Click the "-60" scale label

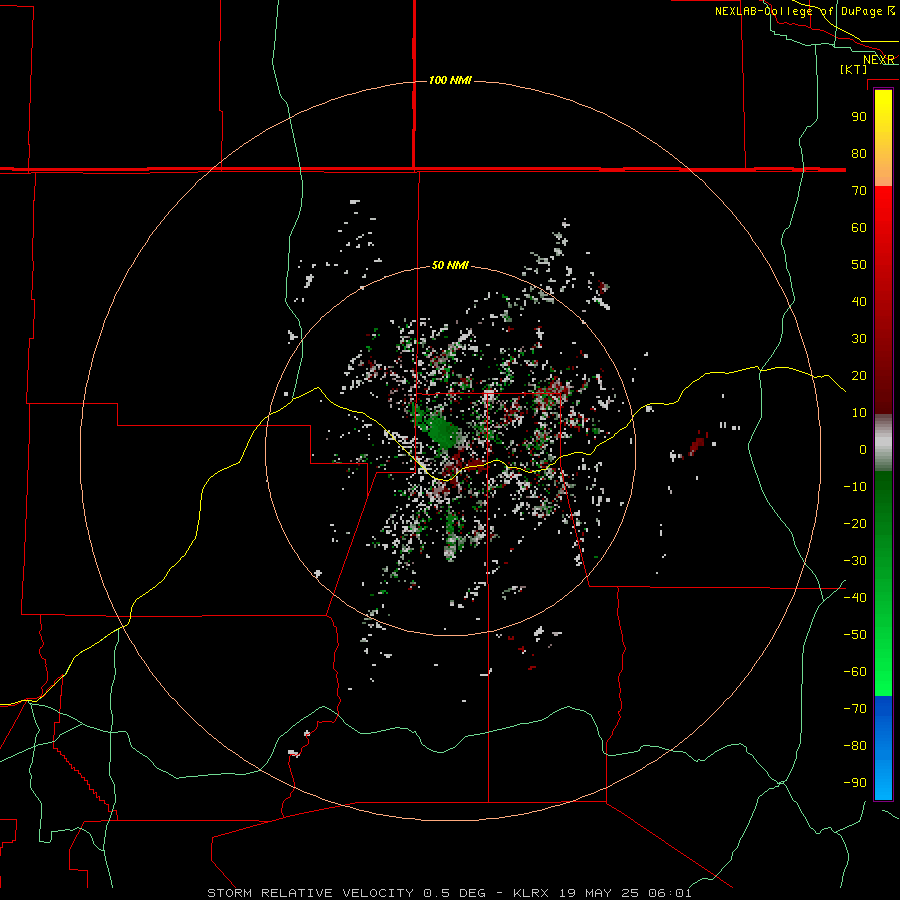(x=855, y=672)
